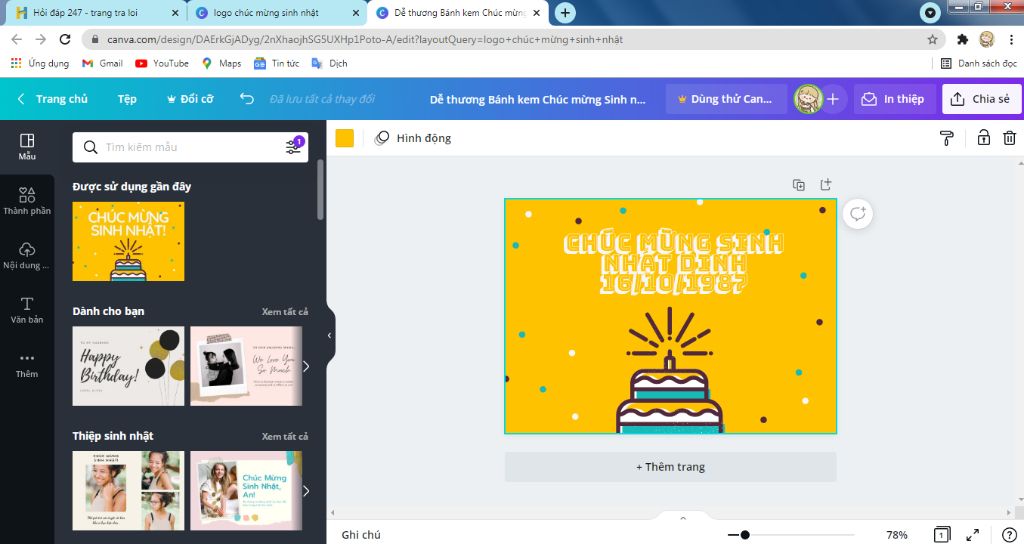
Task: Open the Nội dung uploads panel
Action: pos(27,255)
